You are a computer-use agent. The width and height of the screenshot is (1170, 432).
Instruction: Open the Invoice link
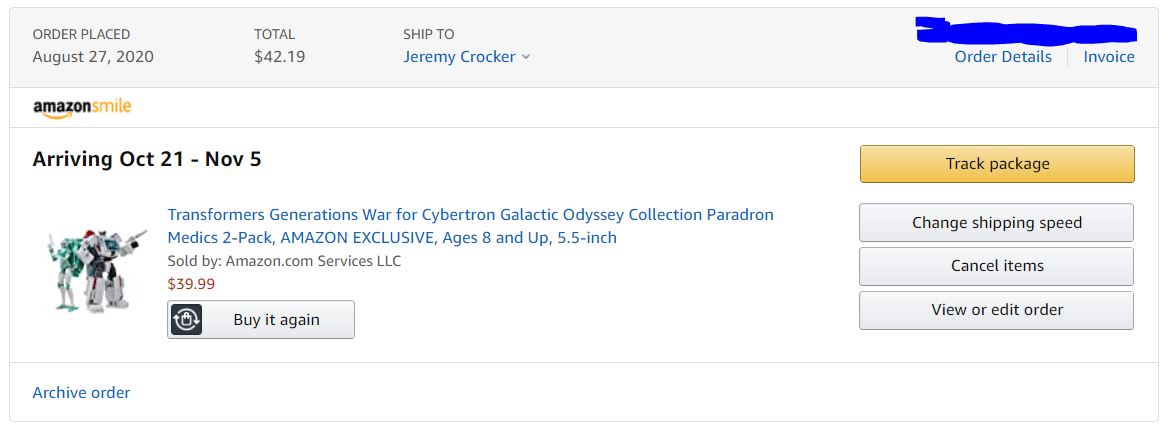click(x=1109, y=57)
